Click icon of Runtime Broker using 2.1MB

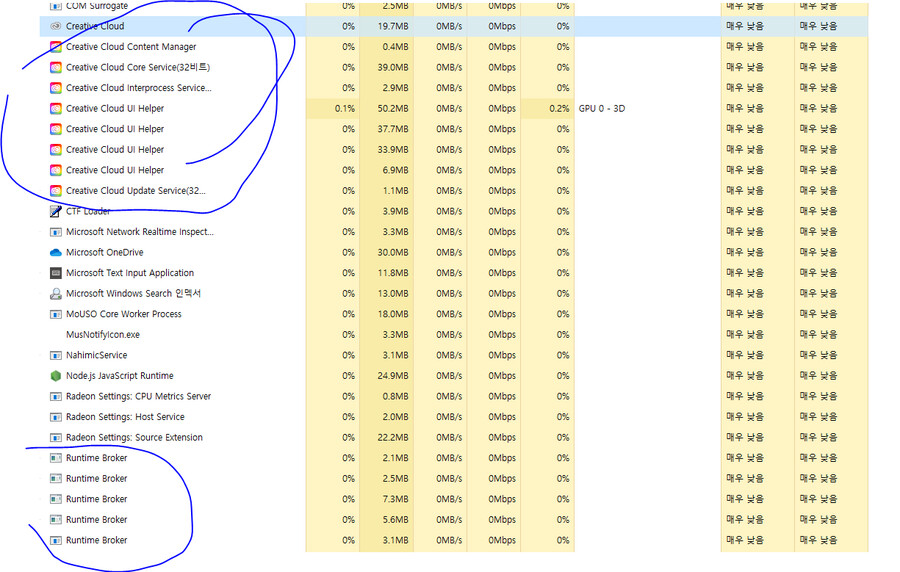pyautogui.click(x=56, y=458)
